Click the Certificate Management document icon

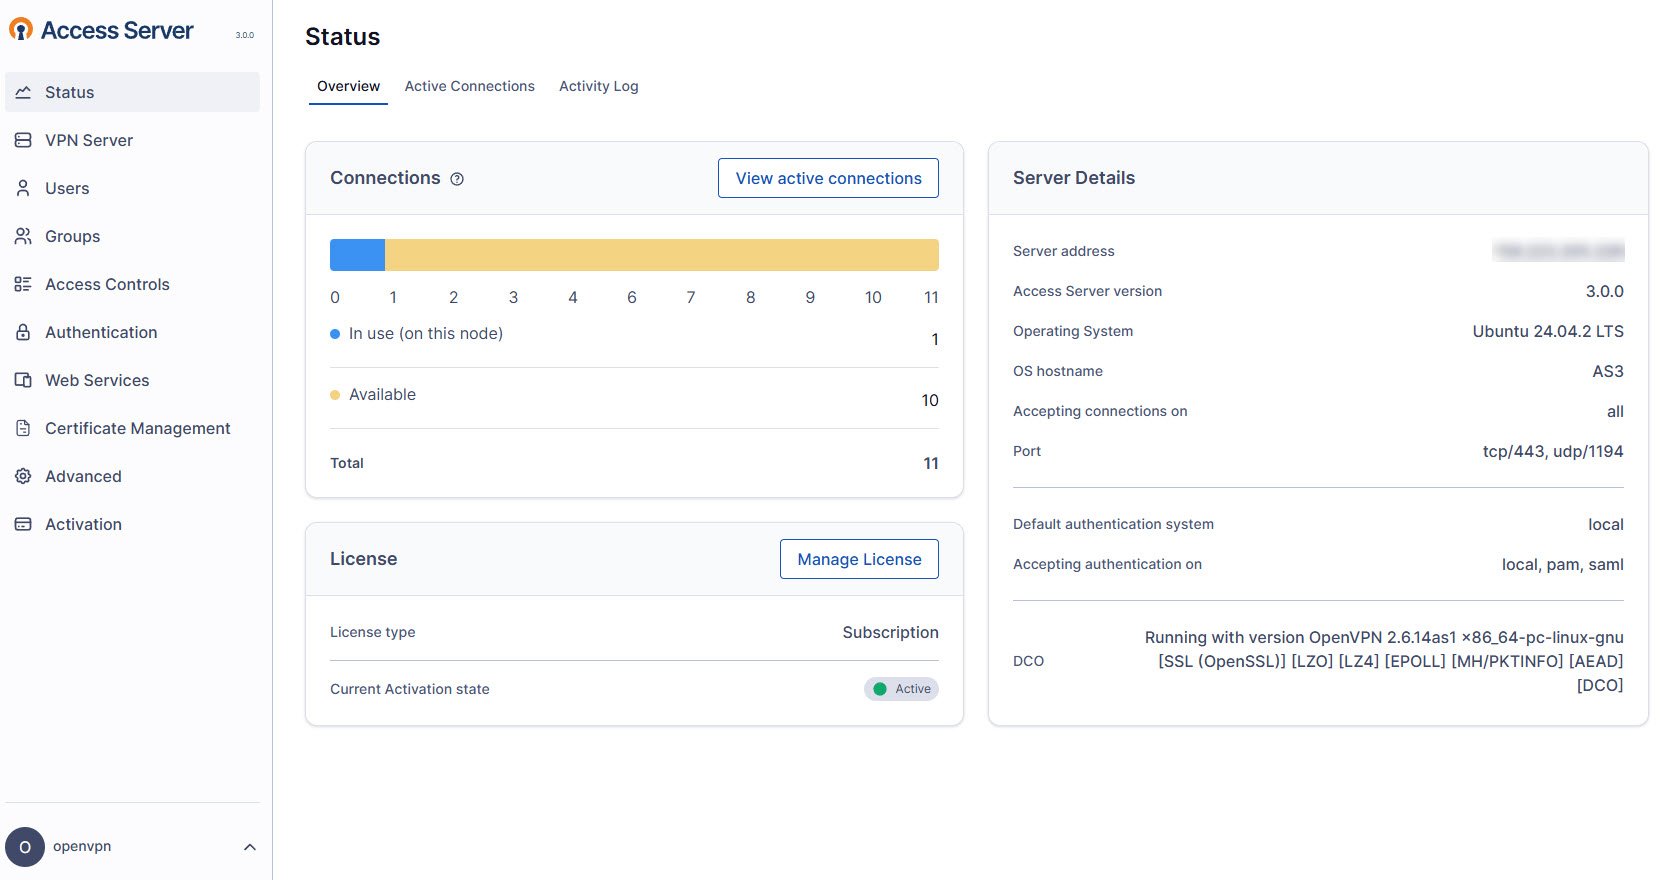pyautogui.click(x=23, y=428)
